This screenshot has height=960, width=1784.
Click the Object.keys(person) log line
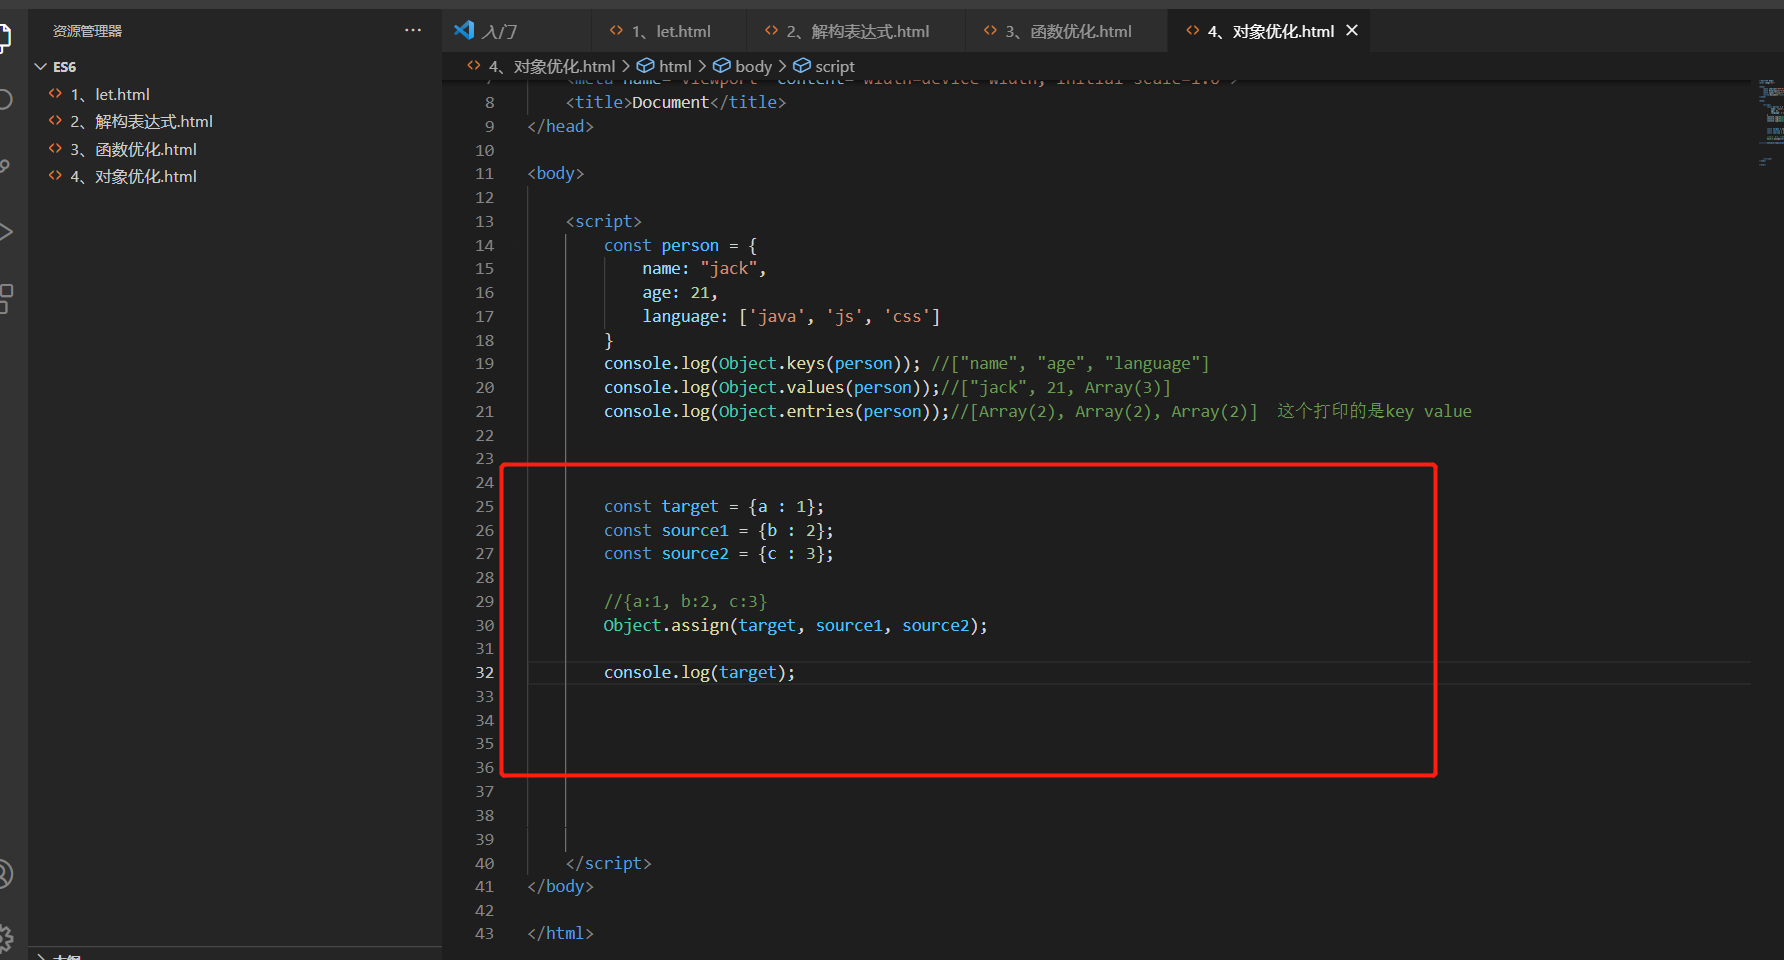pos(906,363)
